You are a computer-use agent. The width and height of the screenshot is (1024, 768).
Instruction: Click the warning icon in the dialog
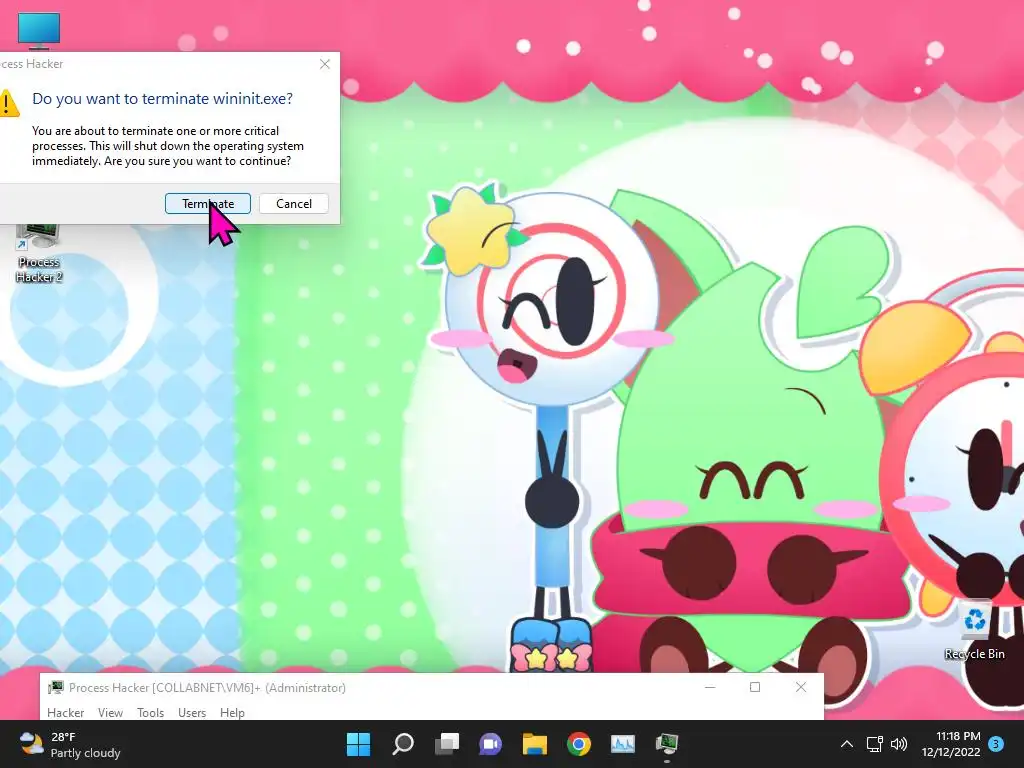click(8, 103)
